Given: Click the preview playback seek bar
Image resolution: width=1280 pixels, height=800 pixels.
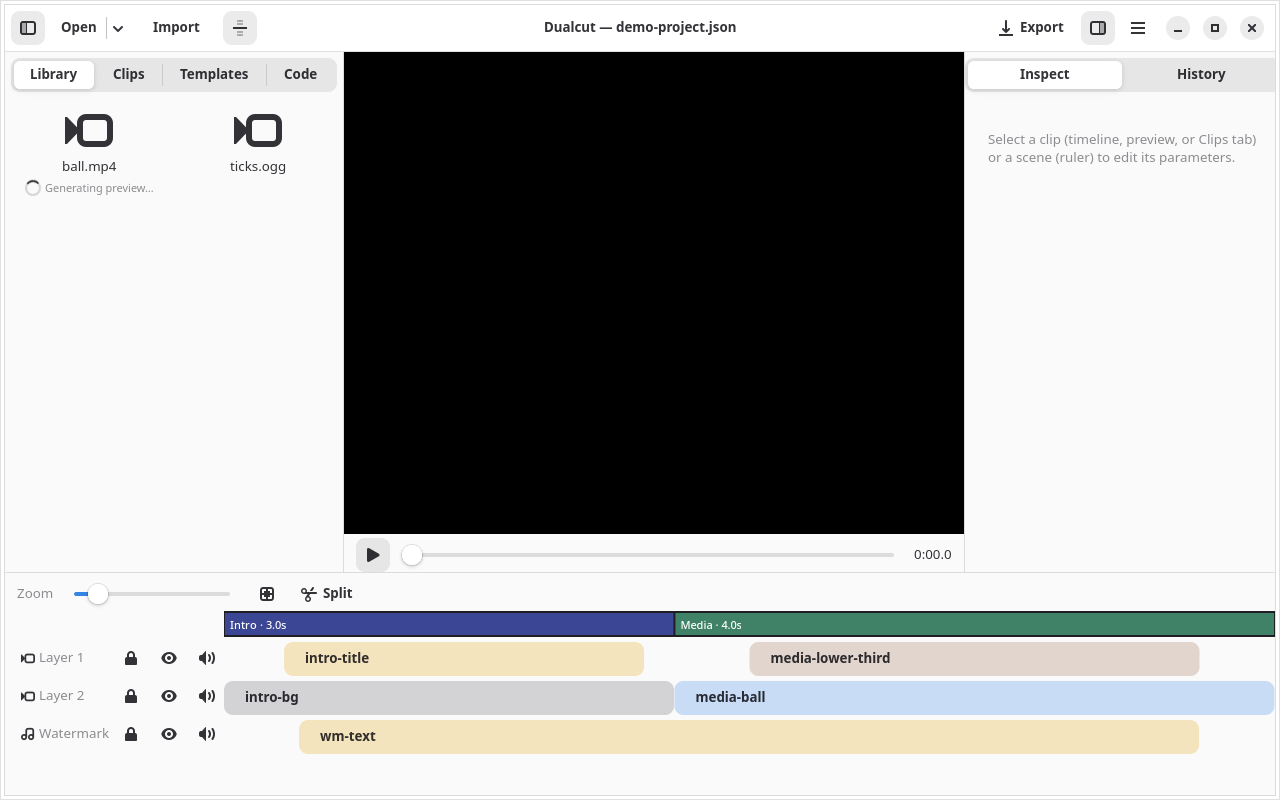Looking at the screenshot, I should [x=648, y=555].
